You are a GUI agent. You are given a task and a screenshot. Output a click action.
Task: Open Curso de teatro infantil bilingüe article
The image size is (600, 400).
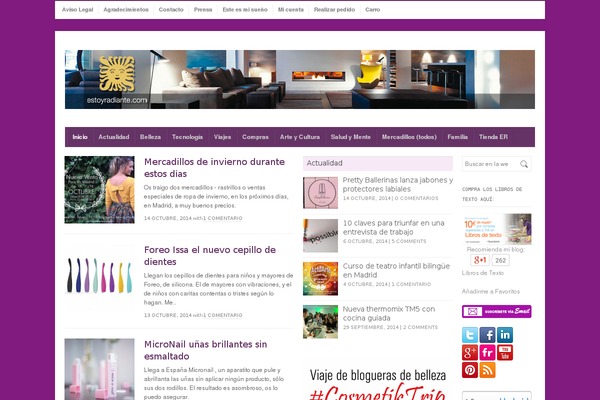[396, 270]
